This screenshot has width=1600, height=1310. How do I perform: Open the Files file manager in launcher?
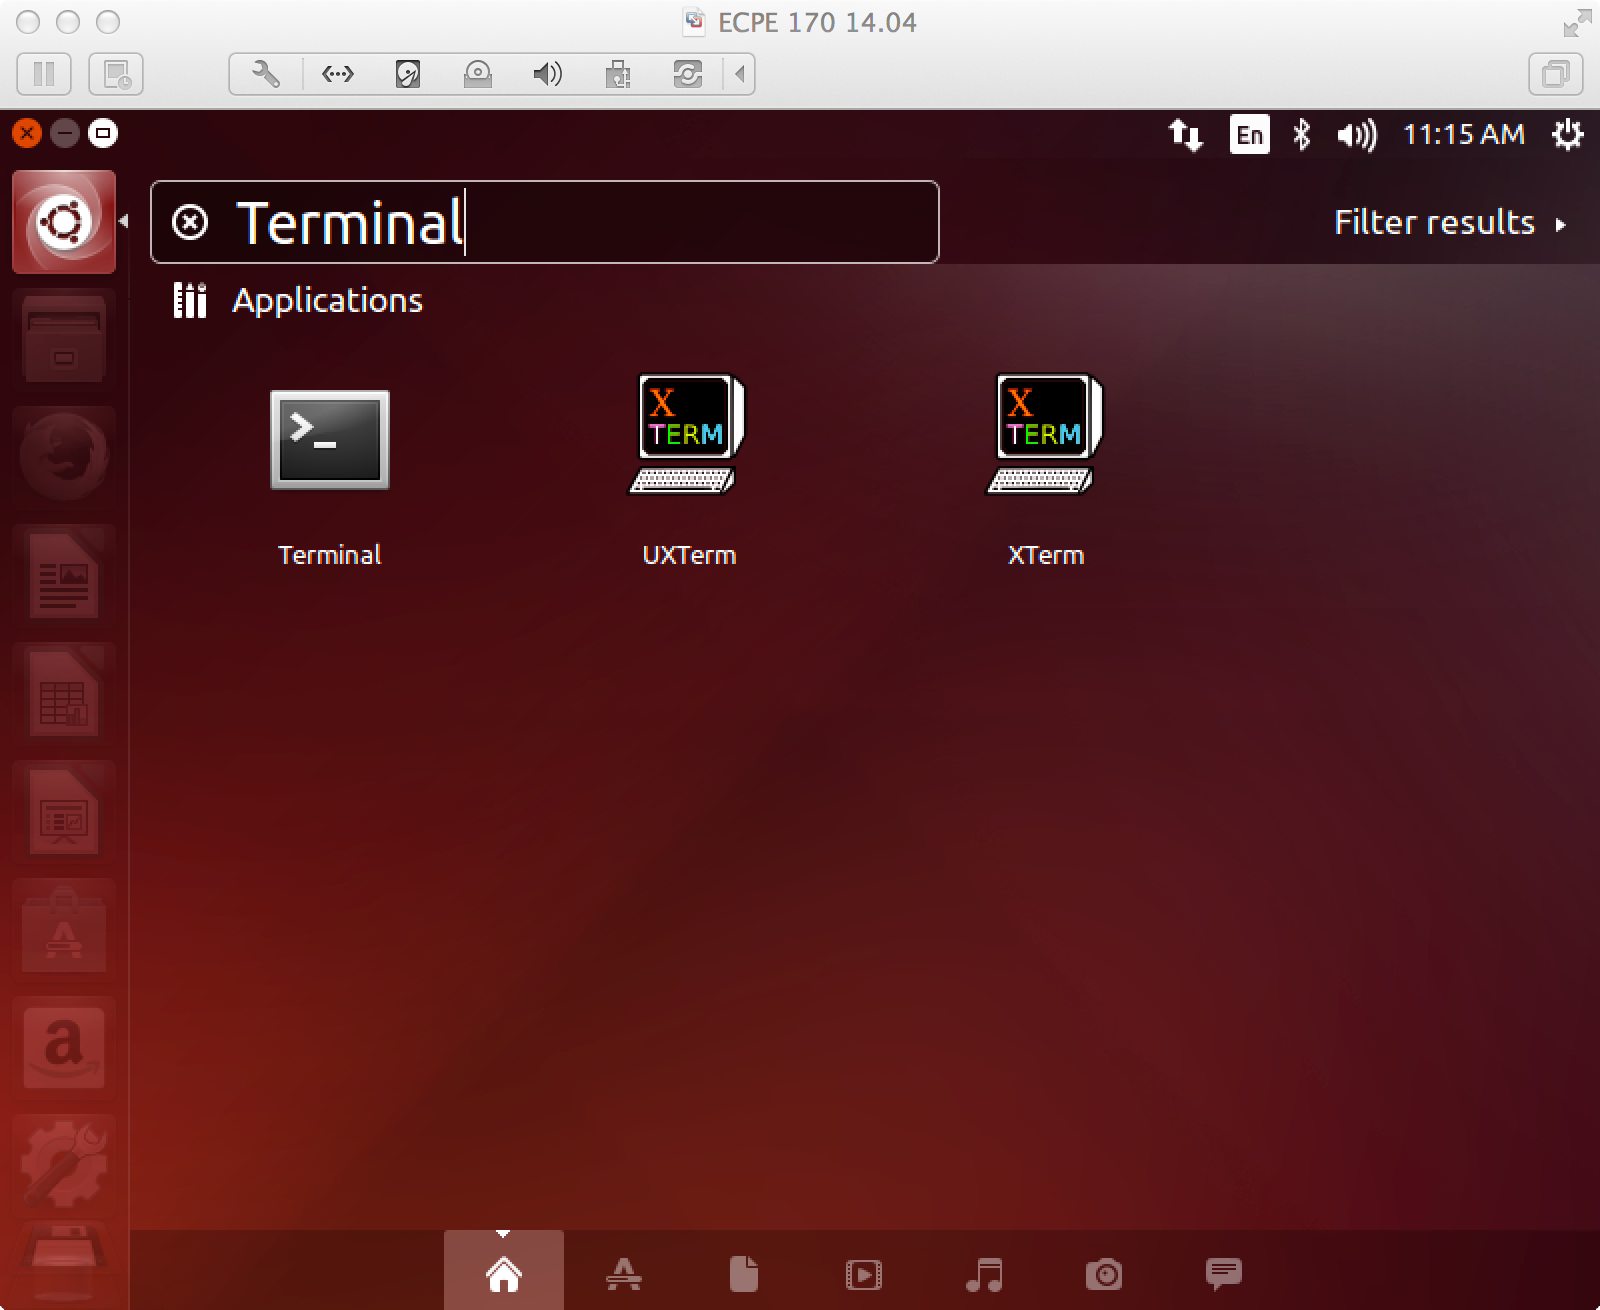pyautogui.click(x=63, y=340)
